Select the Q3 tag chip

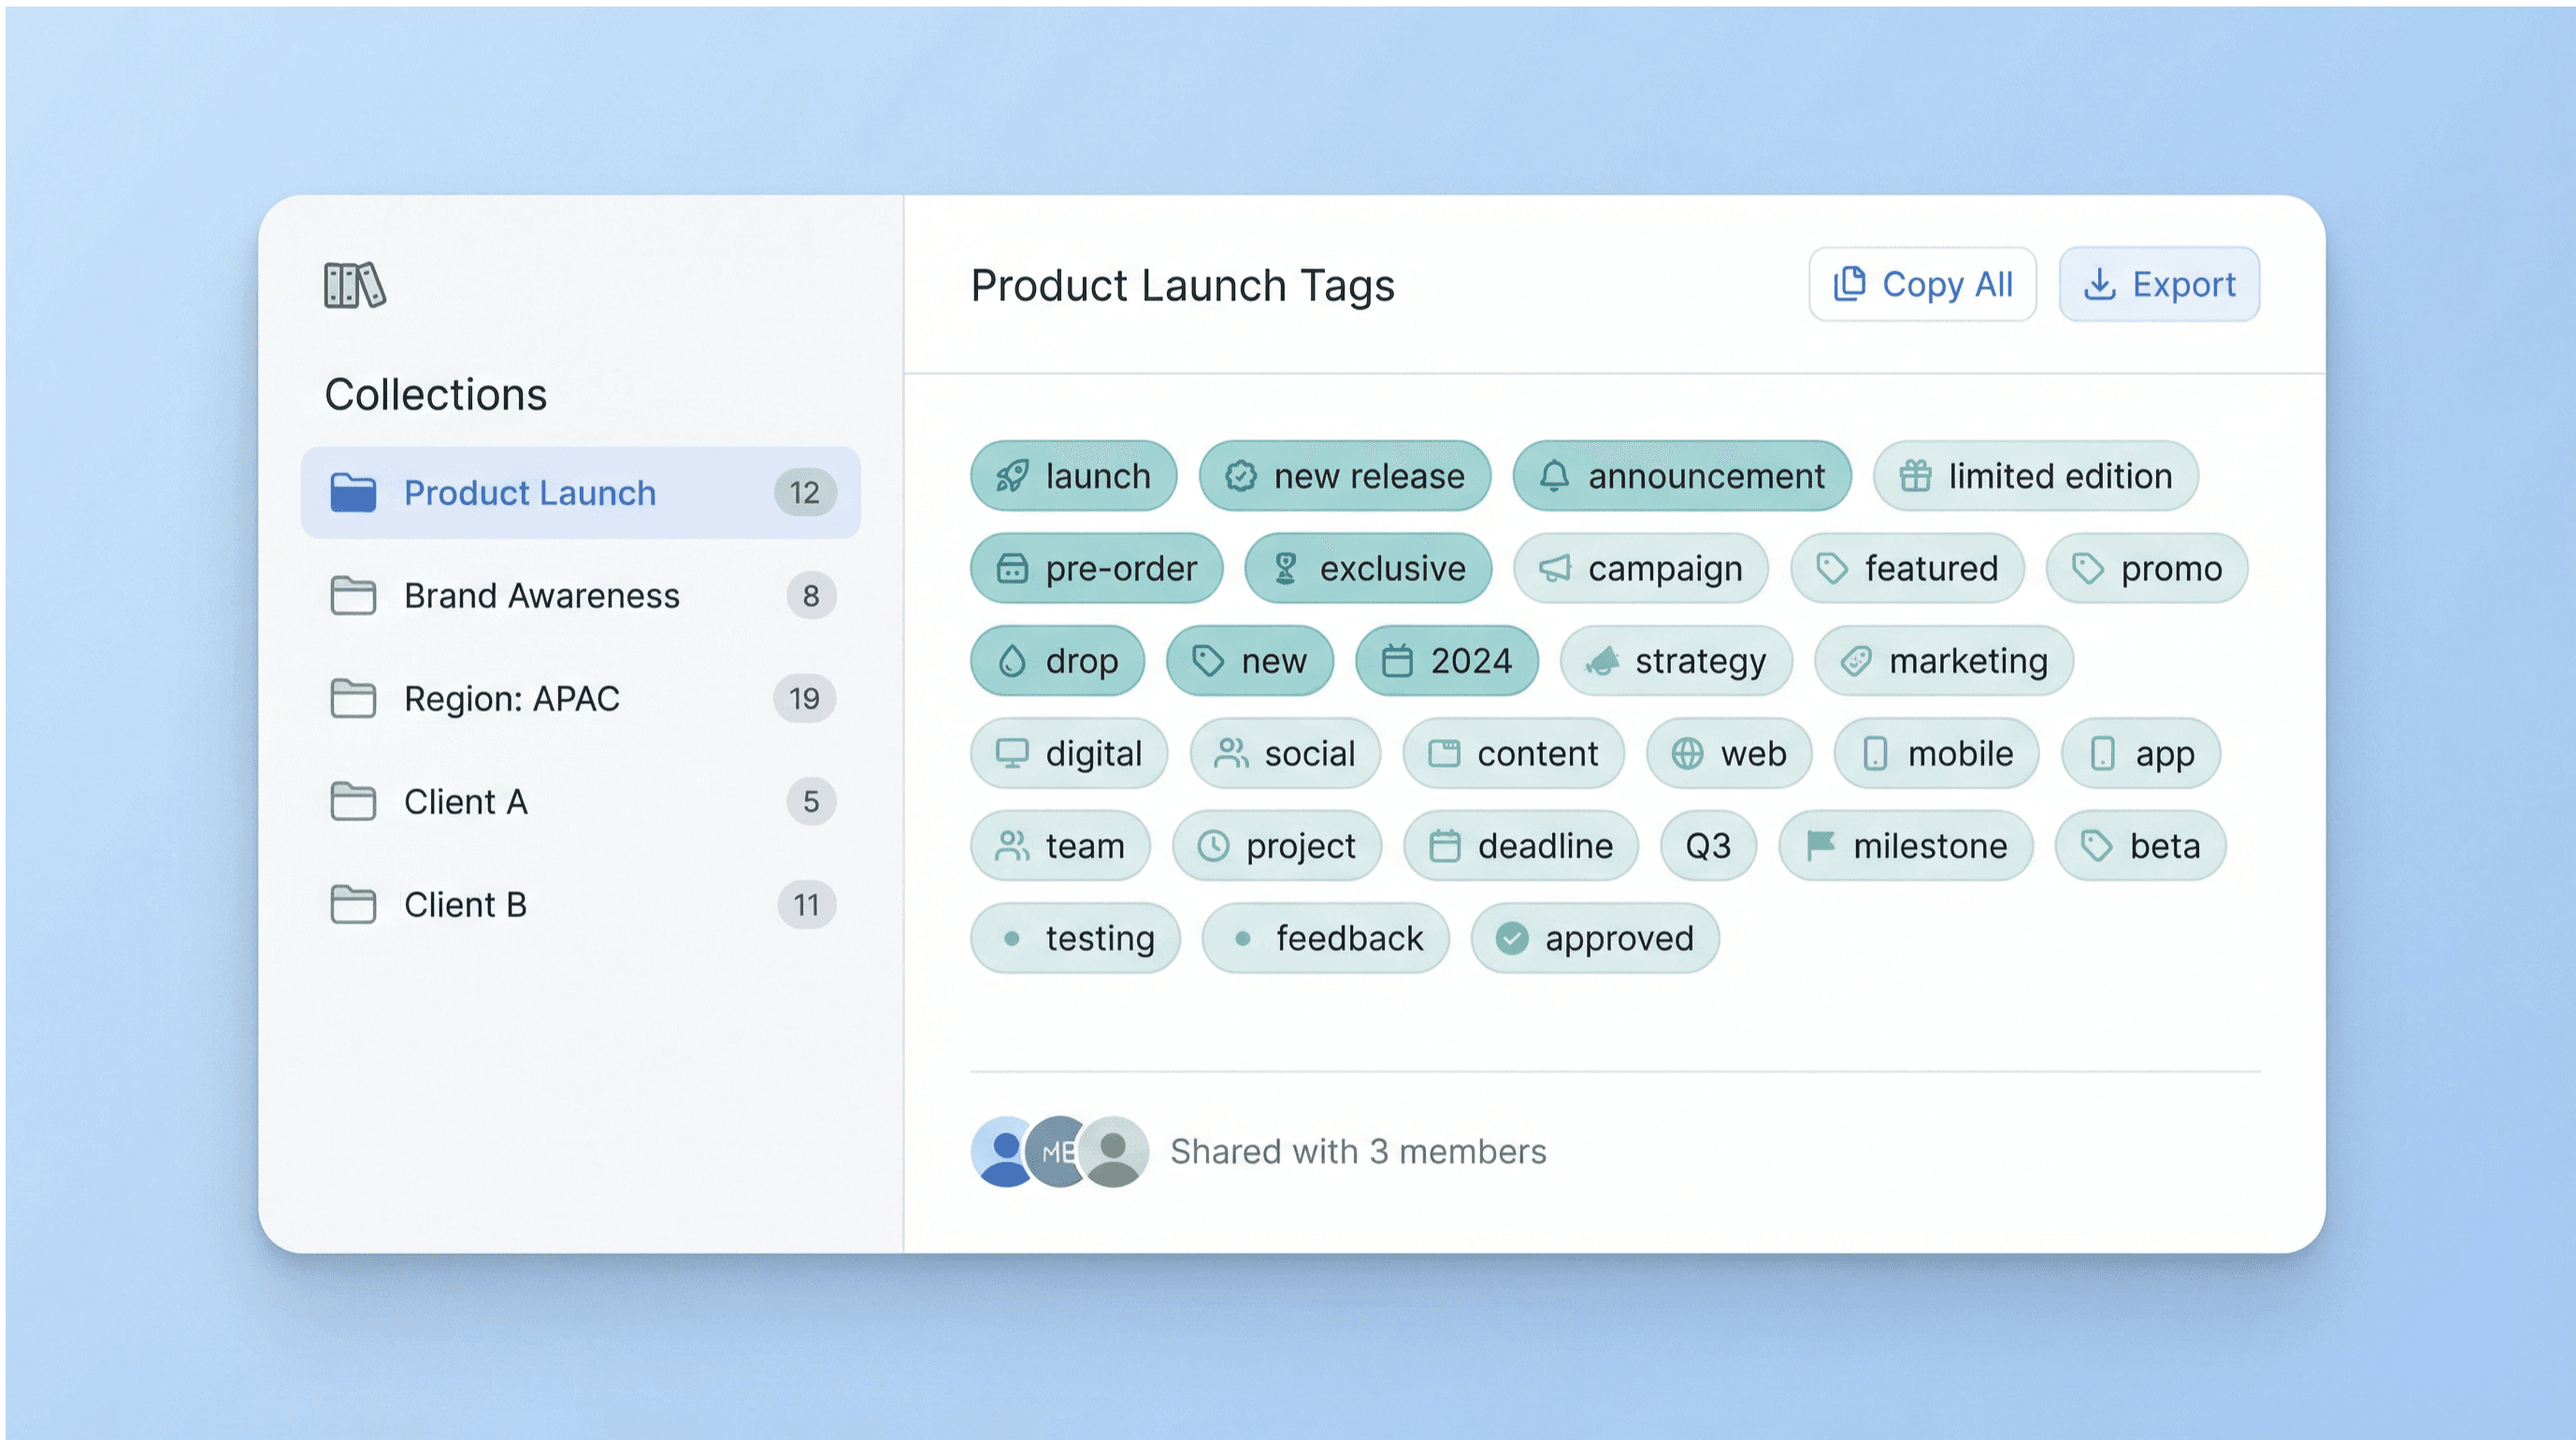1707,846
